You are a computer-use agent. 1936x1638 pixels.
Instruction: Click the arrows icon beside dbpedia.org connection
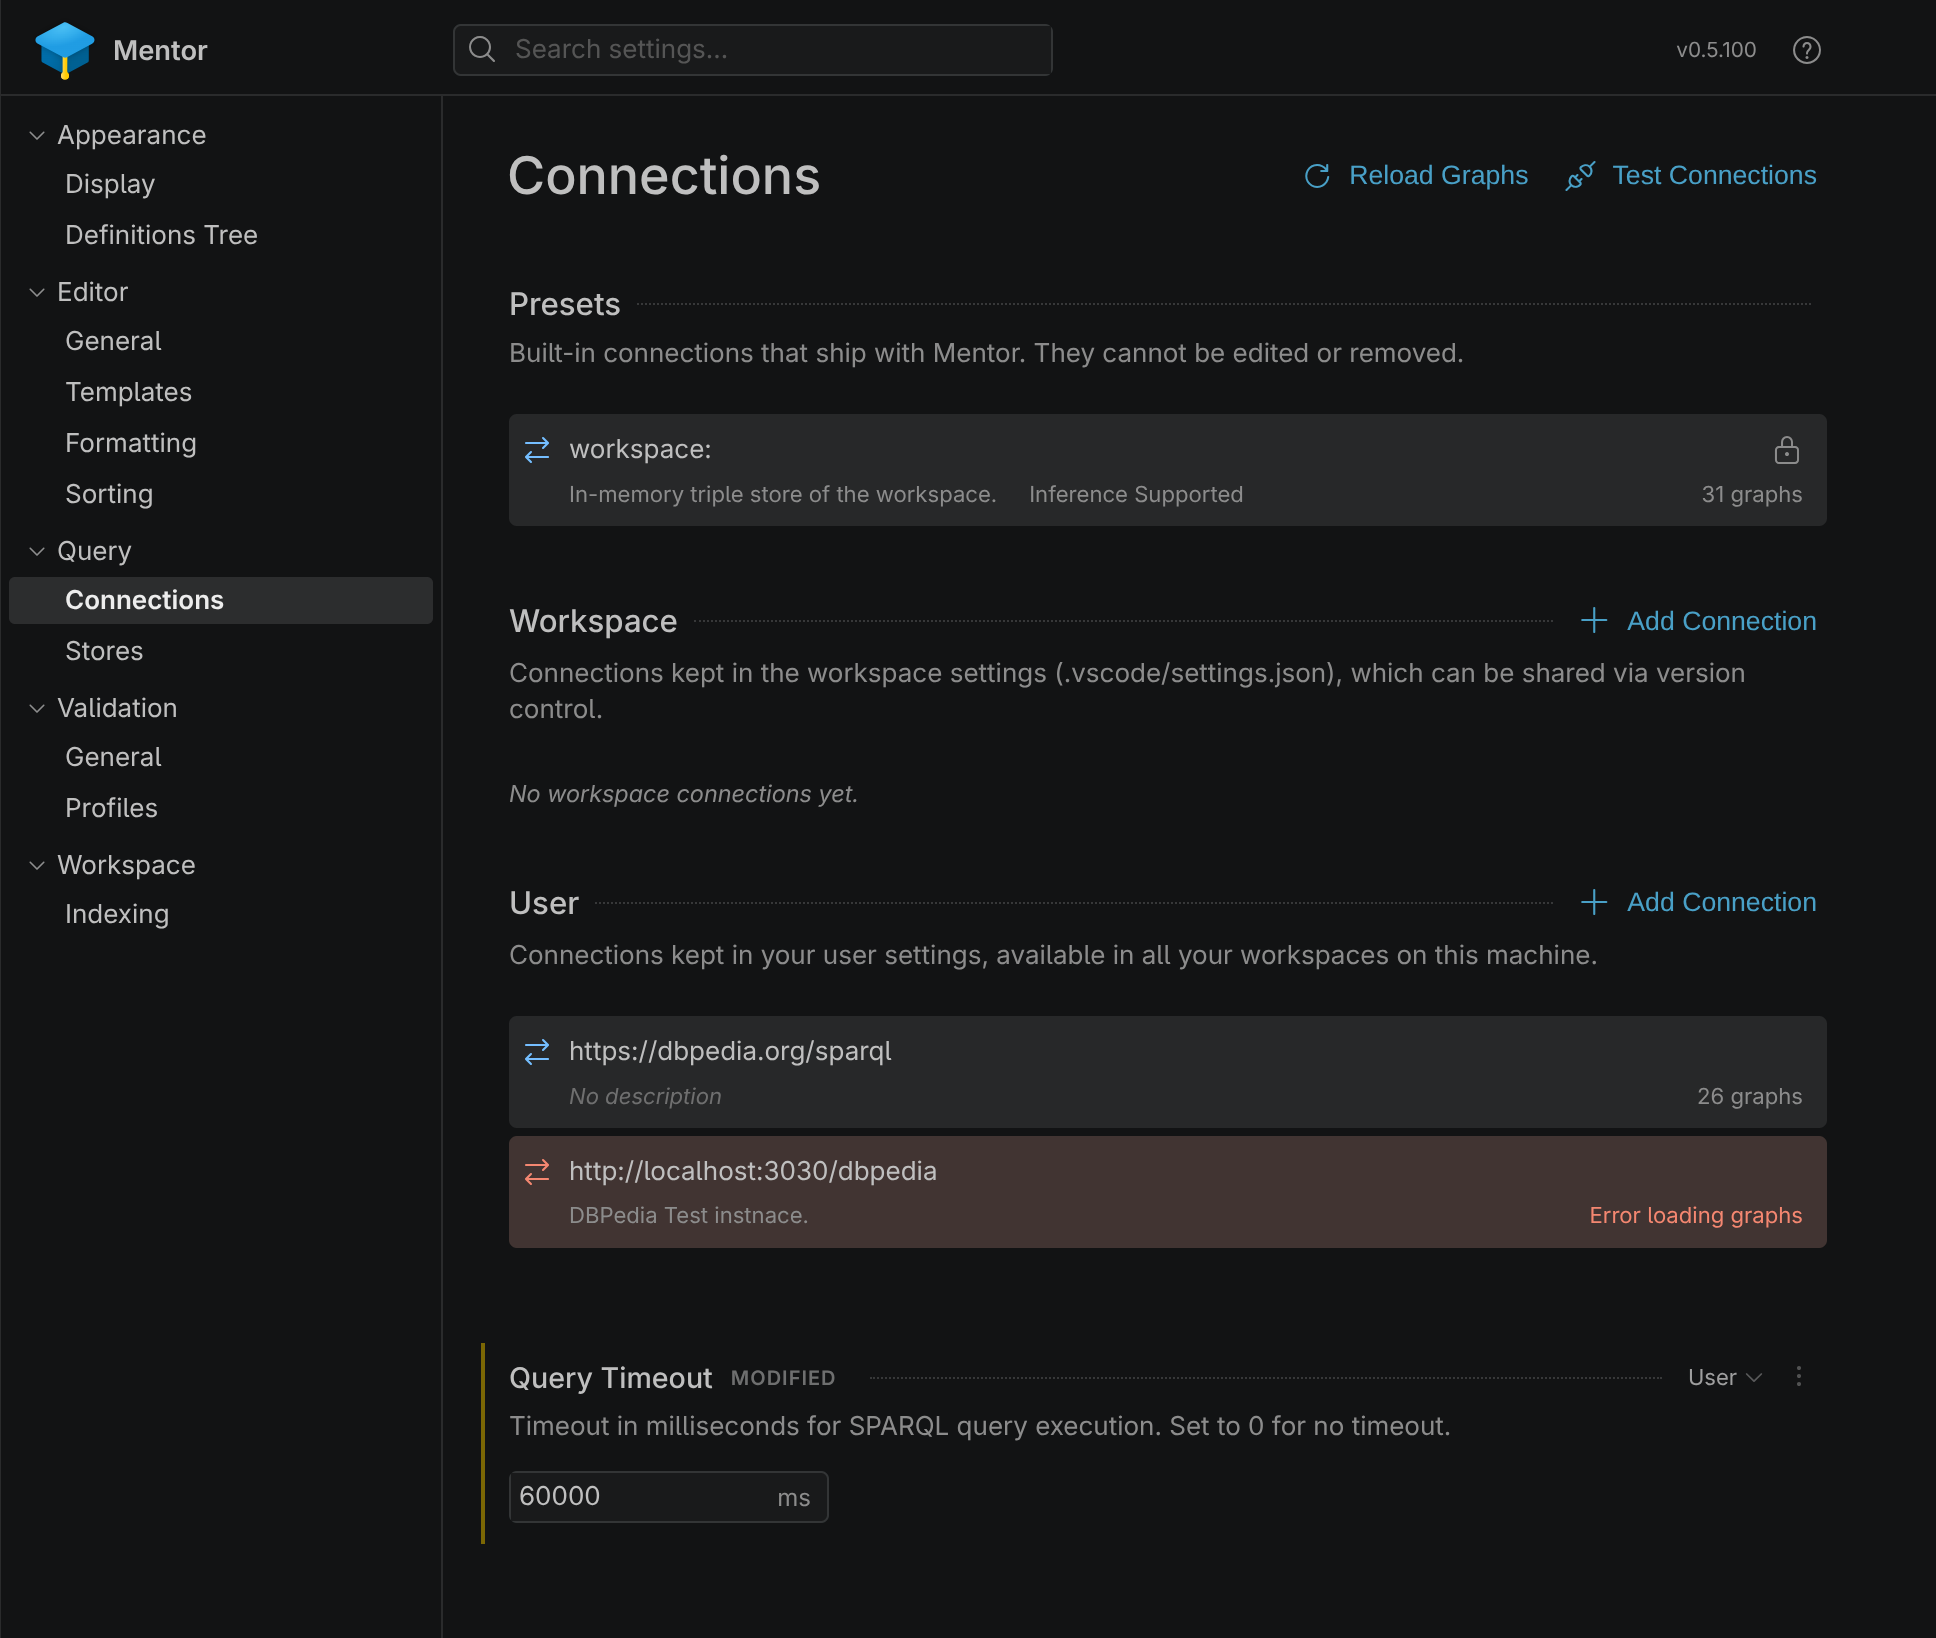pos(537,1051)
